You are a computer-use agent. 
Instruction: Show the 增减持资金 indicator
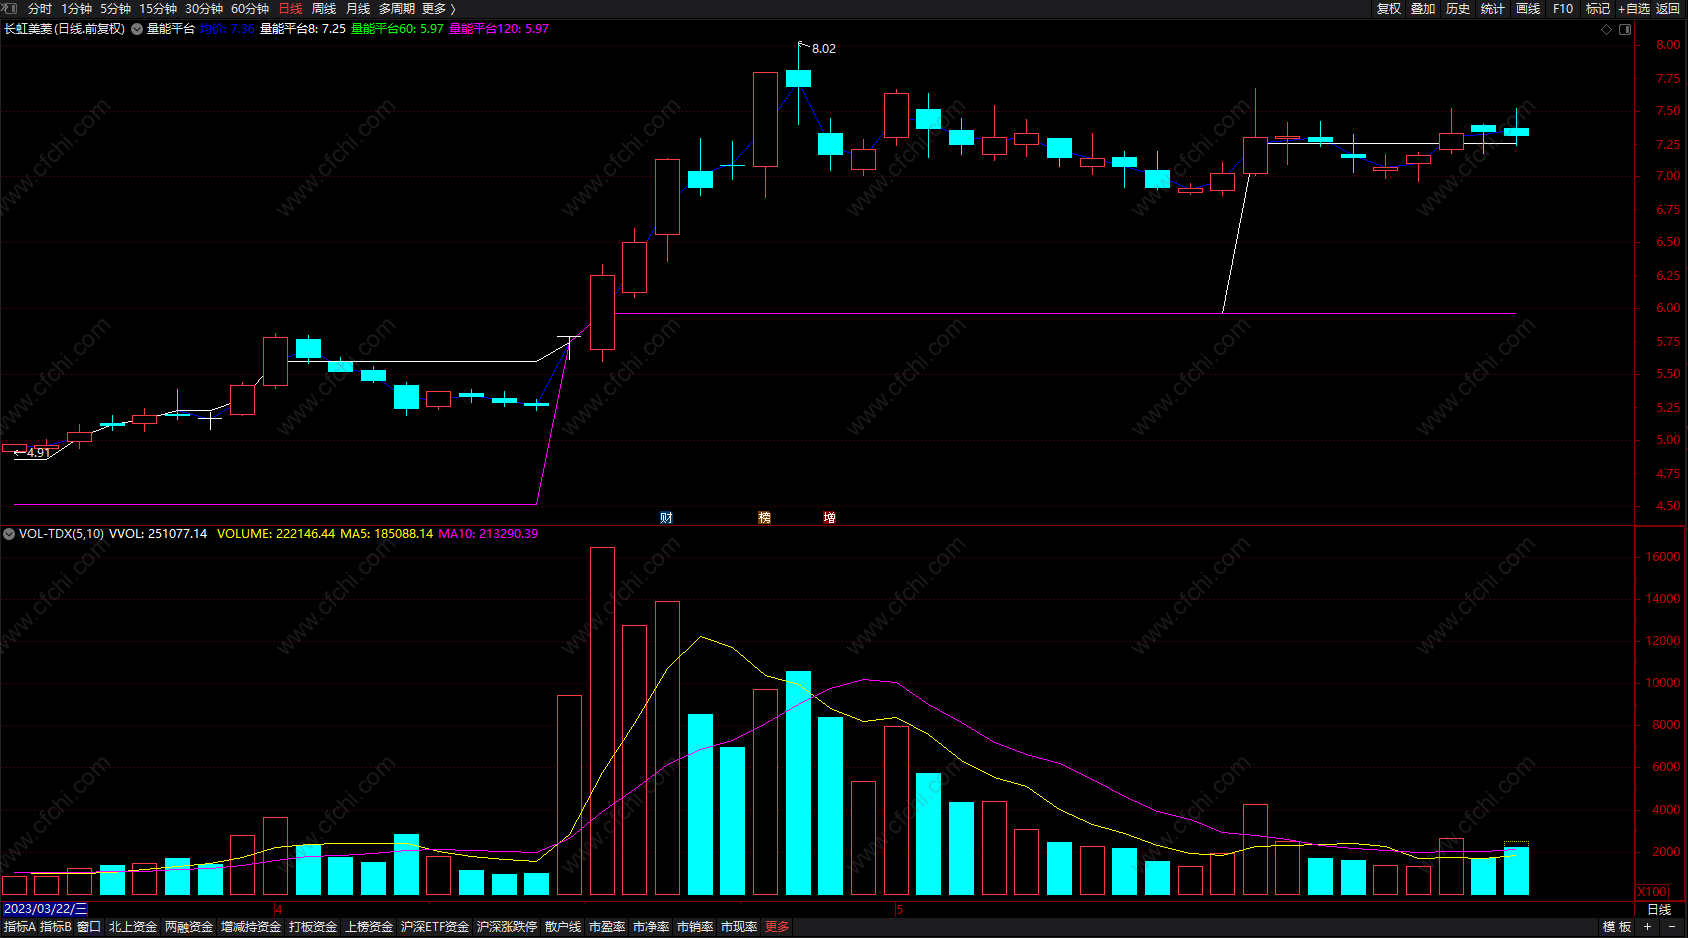[x=251, y=927]
